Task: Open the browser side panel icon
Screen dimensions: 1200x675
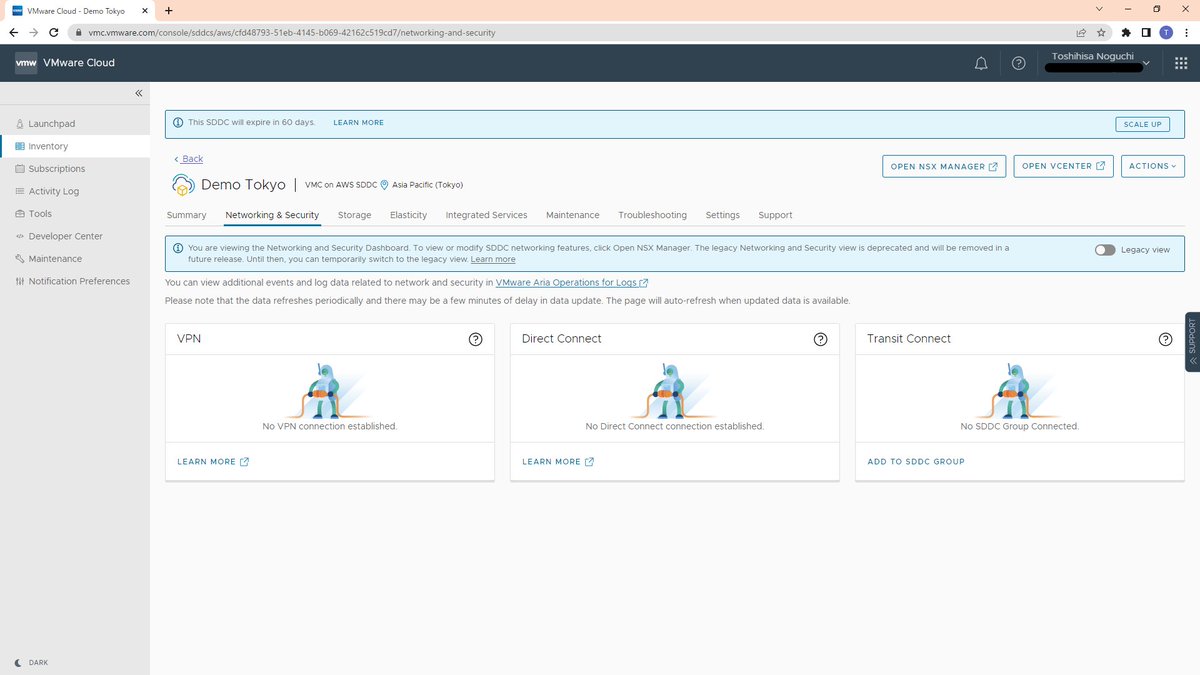Action: tap(1146, 32)
